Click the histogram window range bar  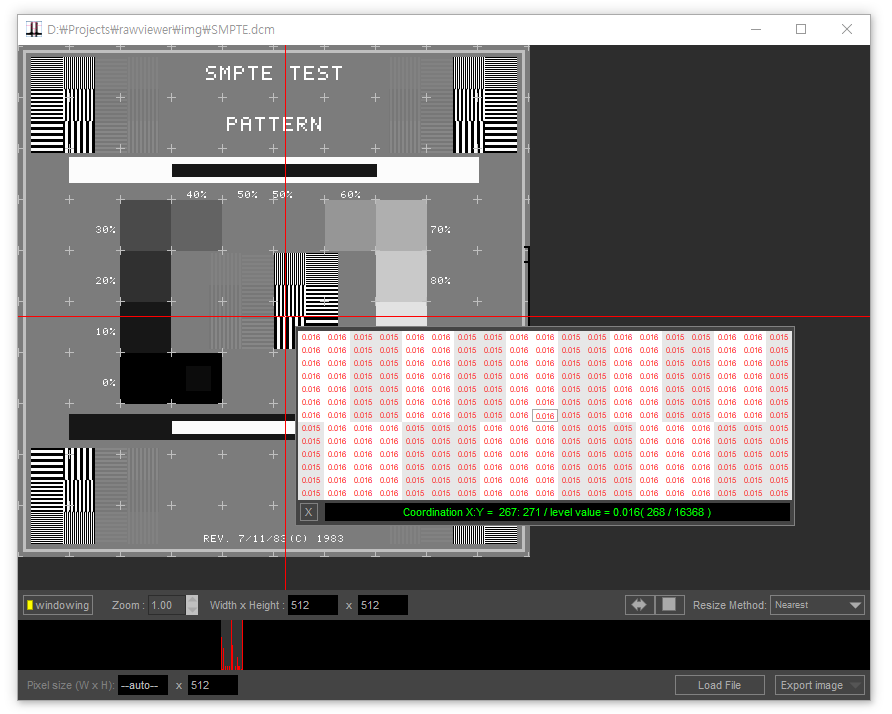click(x=232, y=645)
